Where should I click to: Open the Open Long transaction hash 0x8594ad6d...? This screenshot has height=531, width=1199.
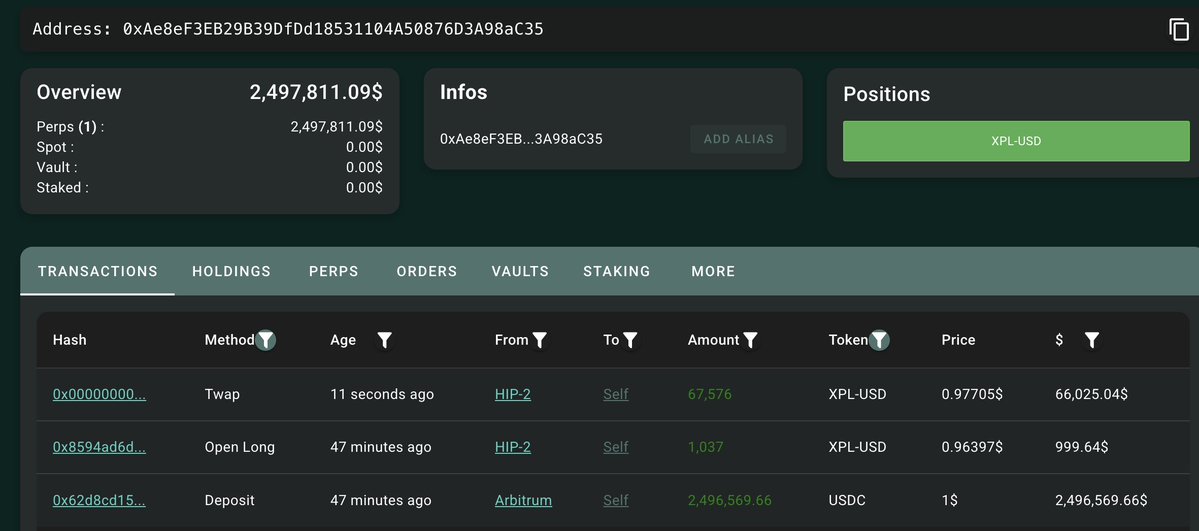[99, 447]
